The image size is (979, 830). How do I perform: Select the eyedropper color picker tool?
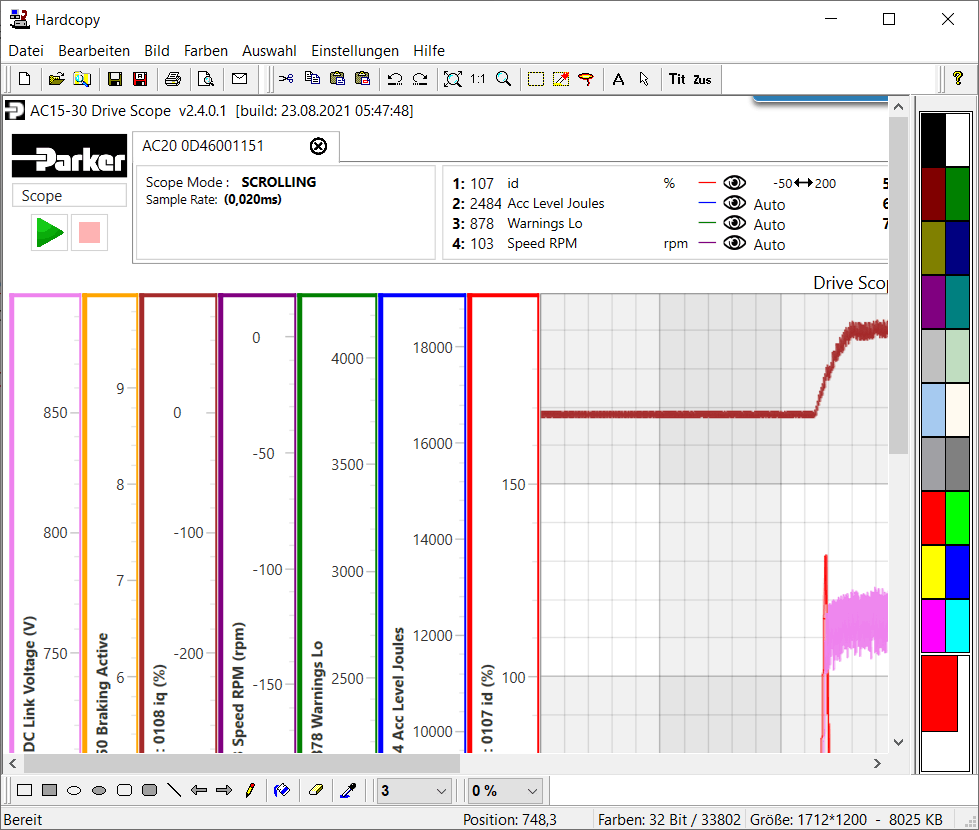pyautogui.click(x=348, y=791)
